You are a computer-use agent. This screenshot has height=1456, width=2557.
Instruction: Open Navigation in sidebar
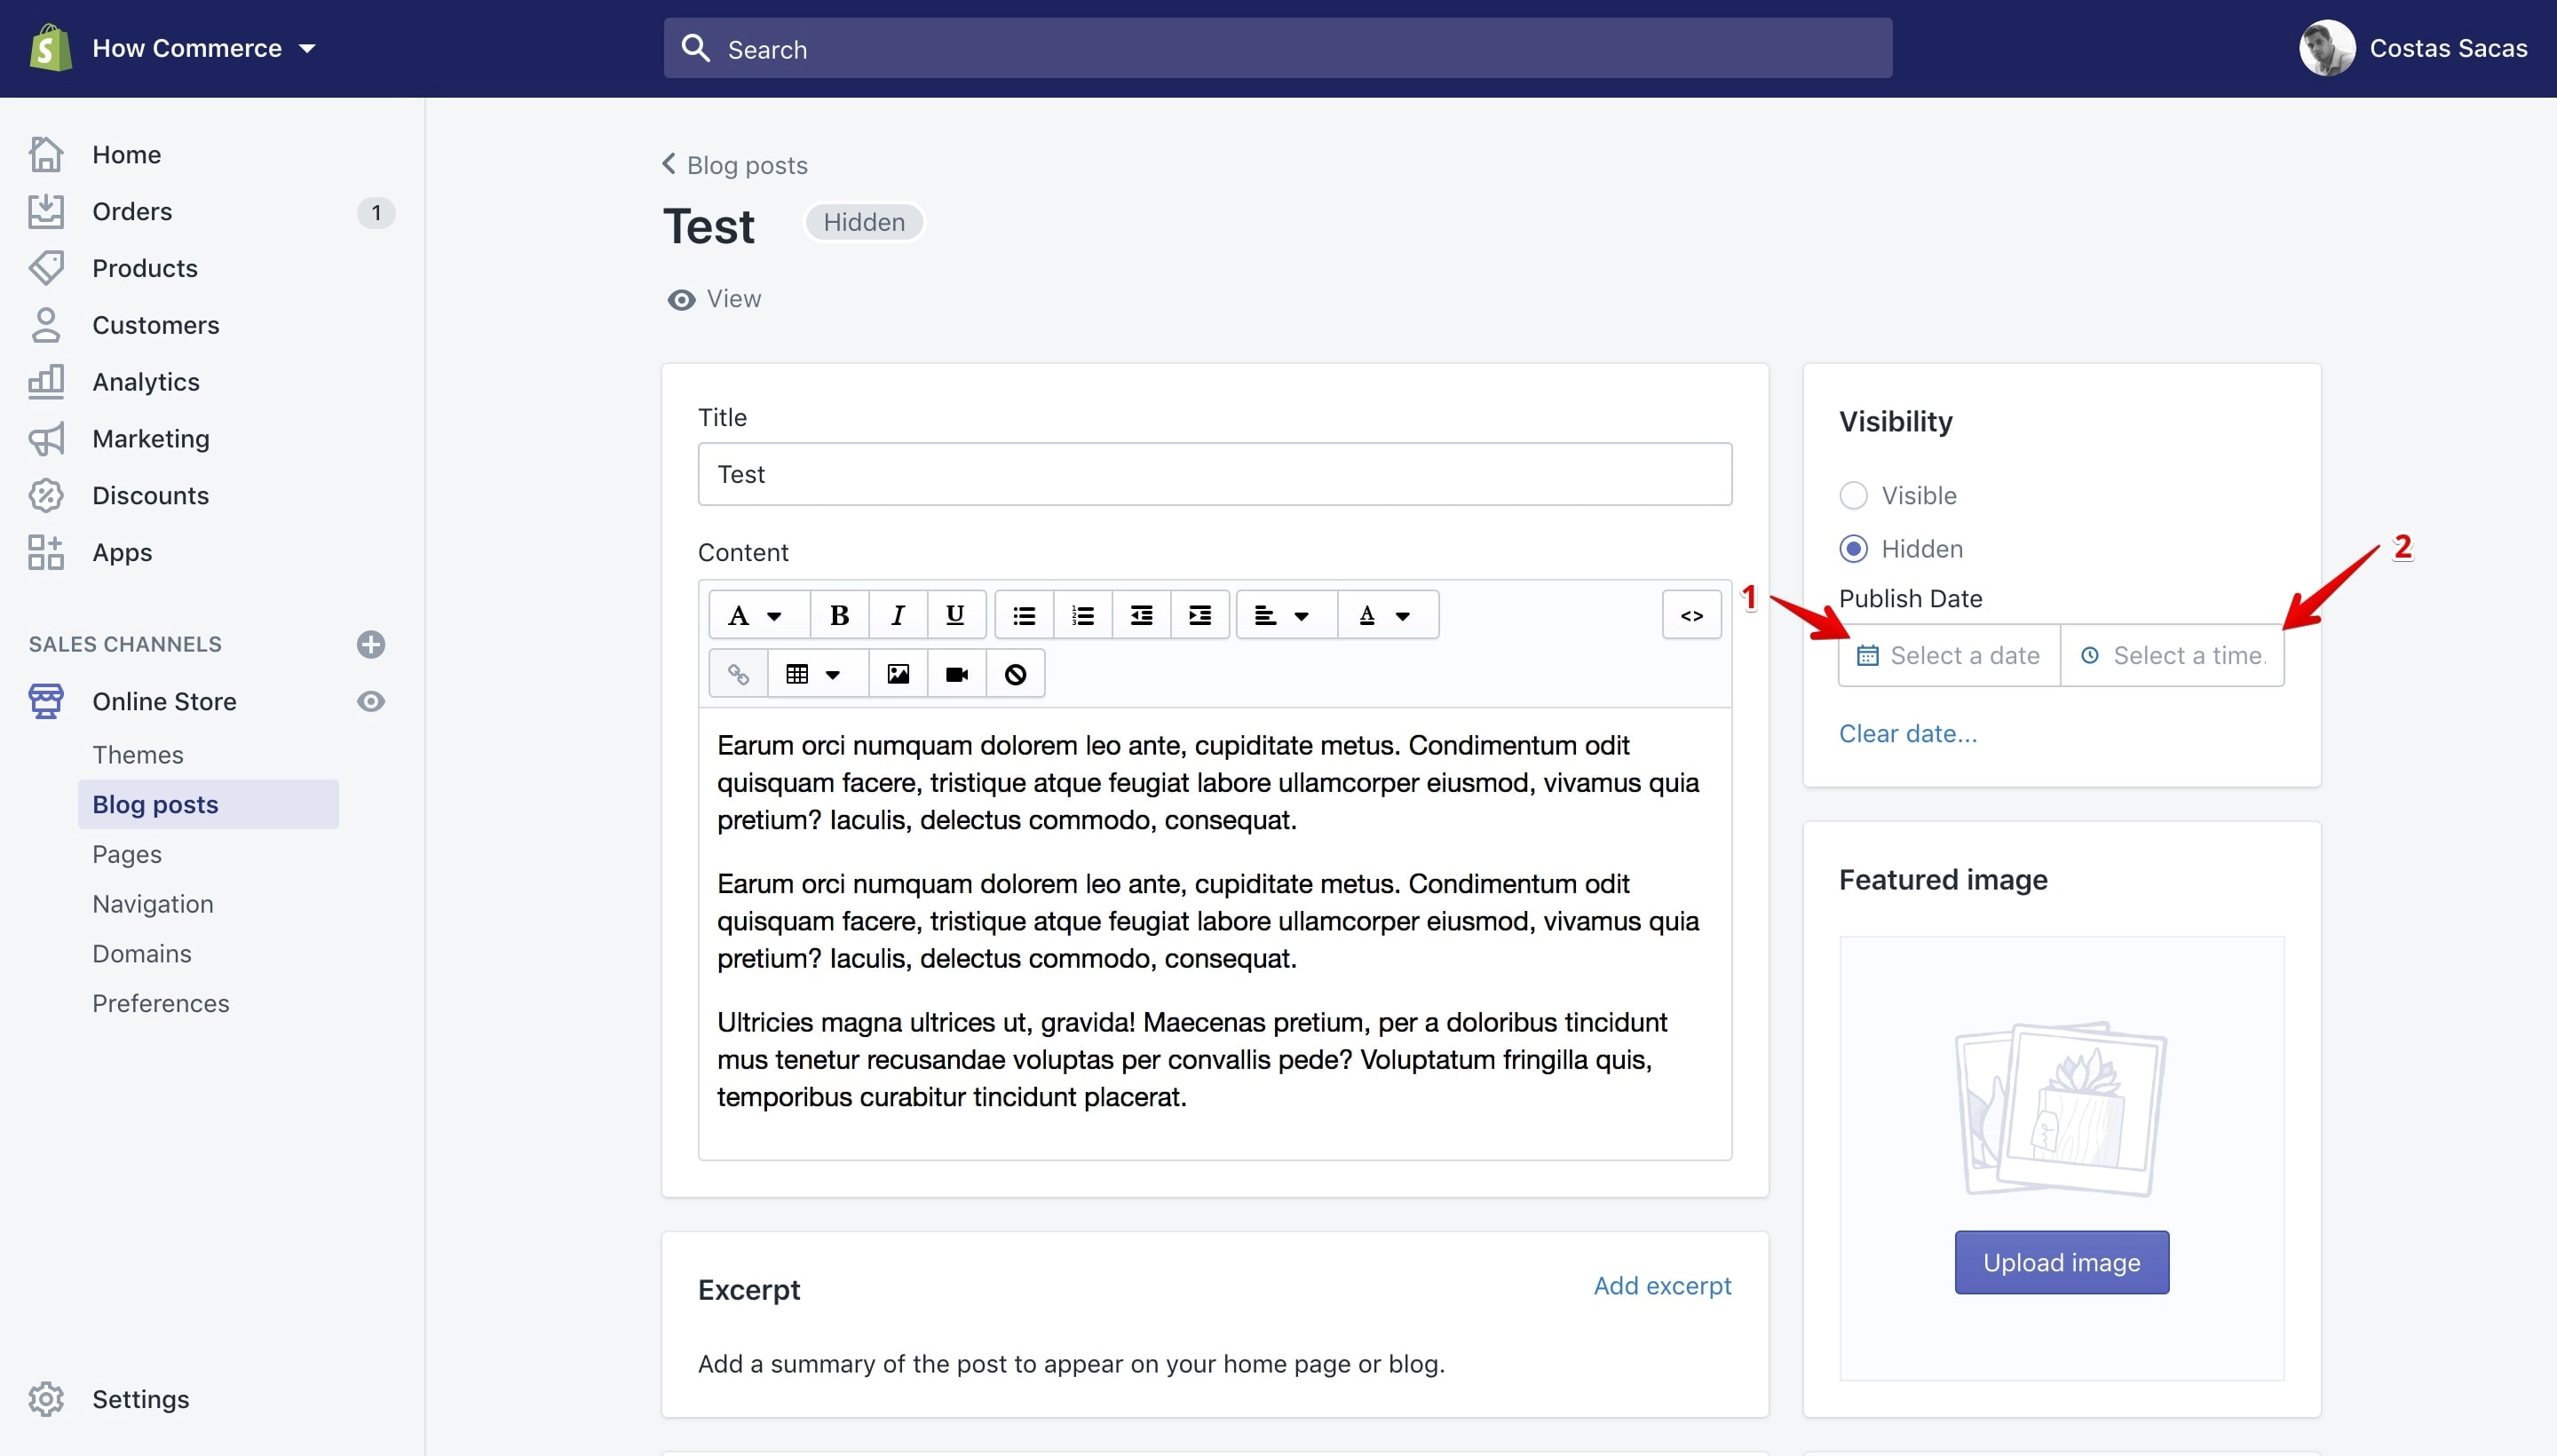tap(153, 903)
